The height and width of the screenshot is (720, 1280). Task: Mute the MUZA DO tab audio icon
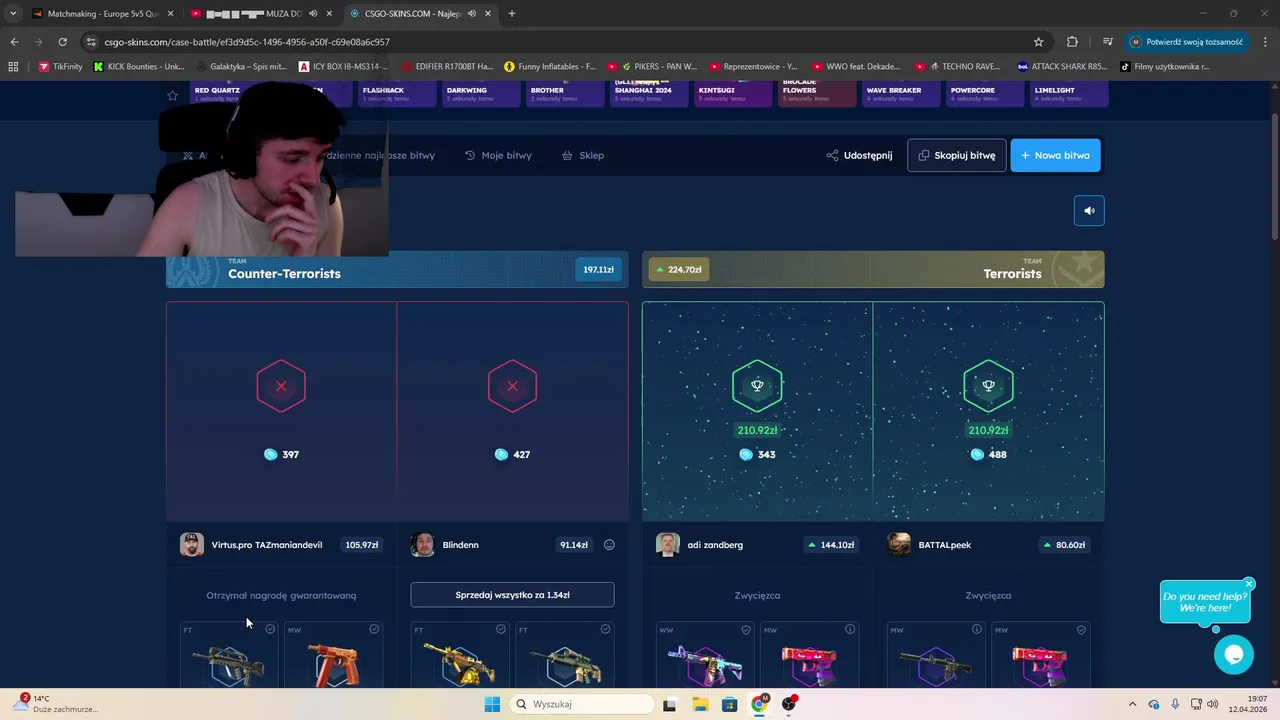313,14
